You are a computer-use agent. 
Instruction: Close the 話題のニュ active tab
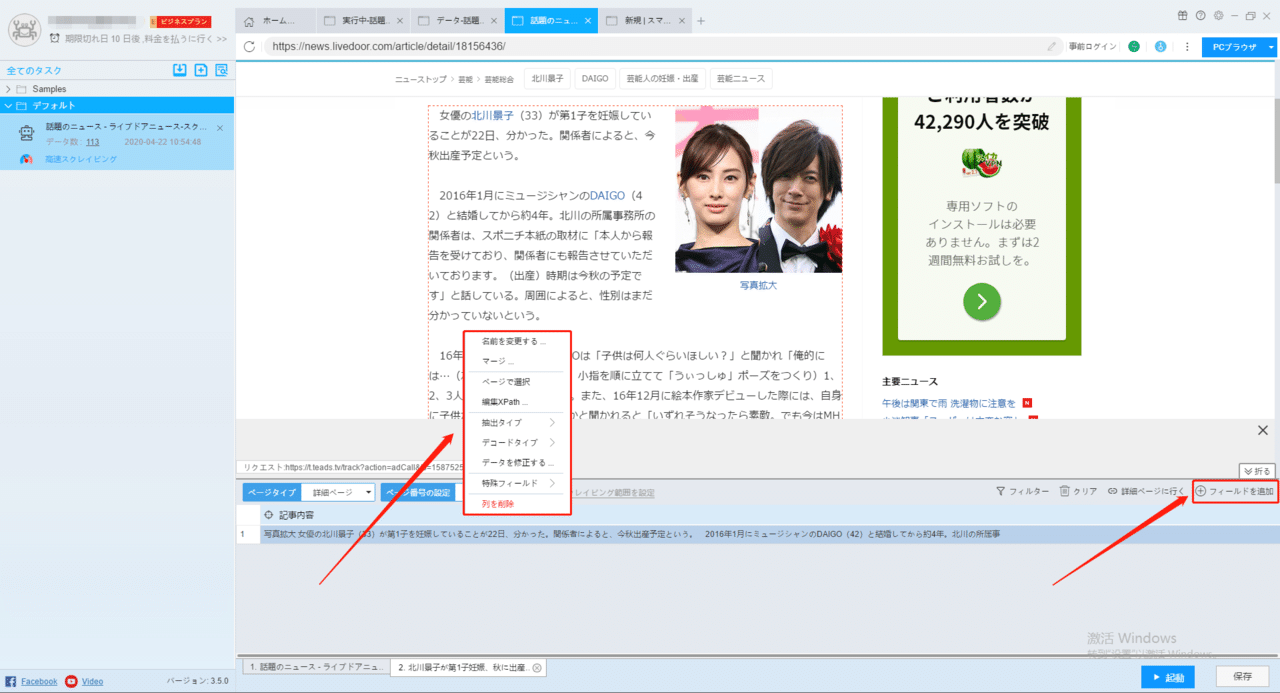tap(589, 21)
